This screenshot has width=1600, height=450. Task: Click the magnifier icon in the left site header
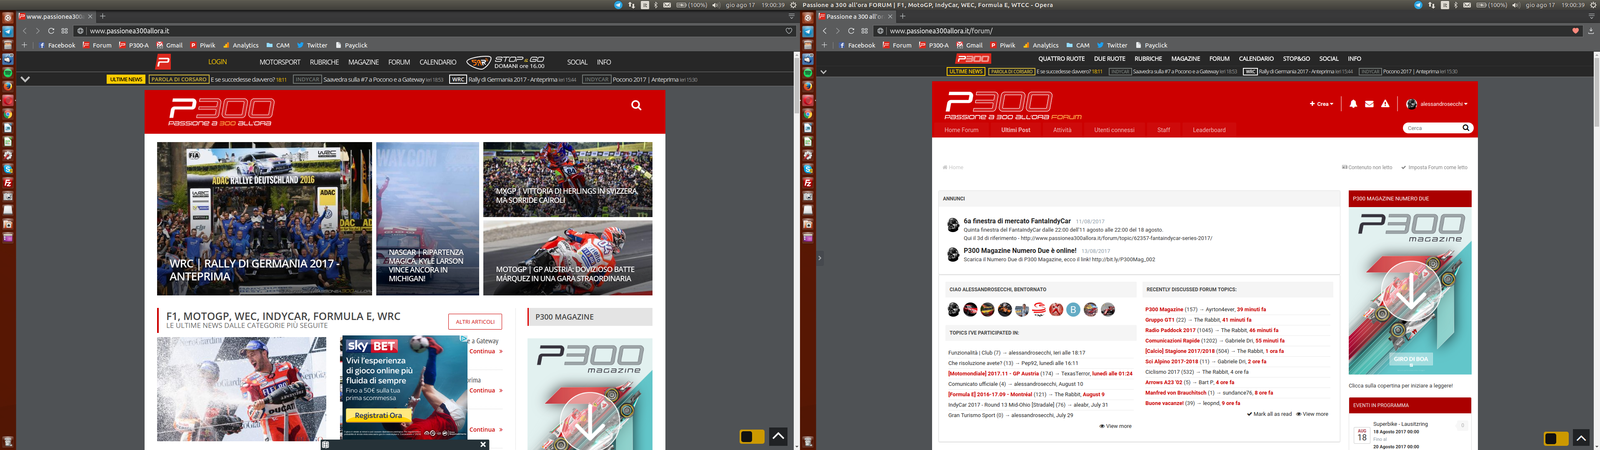(636, 105)
